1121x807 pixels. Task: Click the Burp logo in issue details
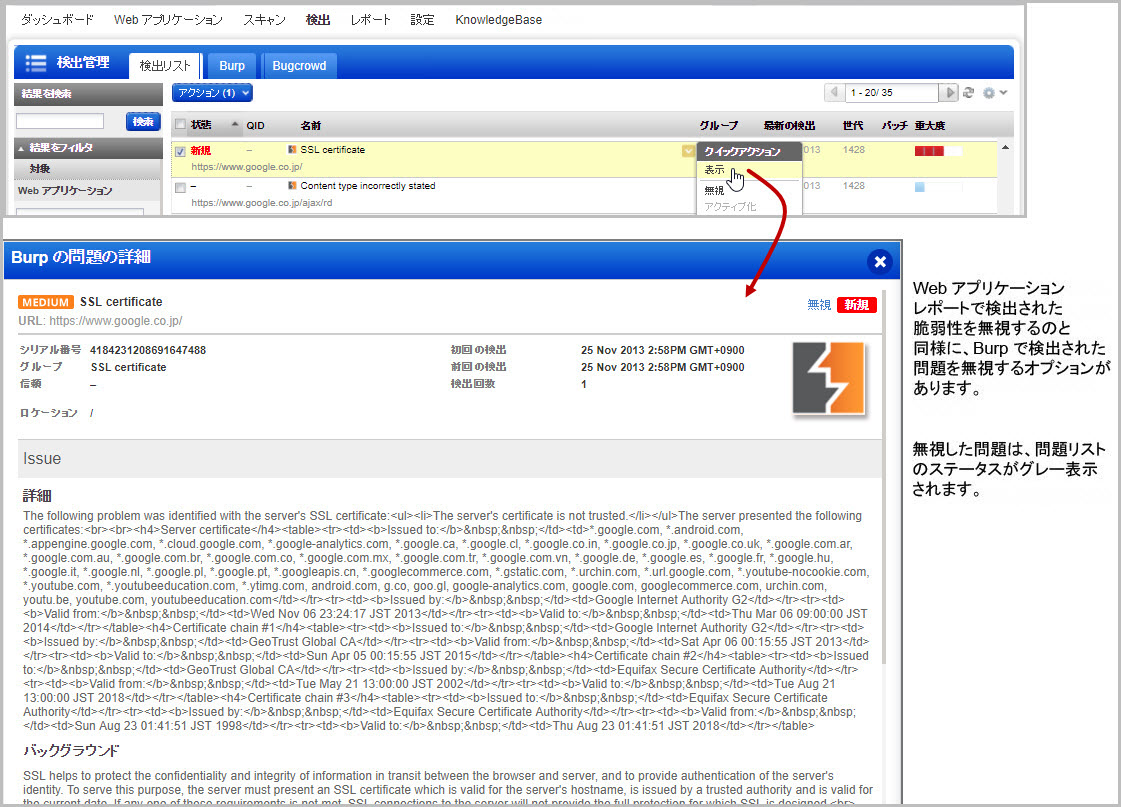(x=829, y=378)
